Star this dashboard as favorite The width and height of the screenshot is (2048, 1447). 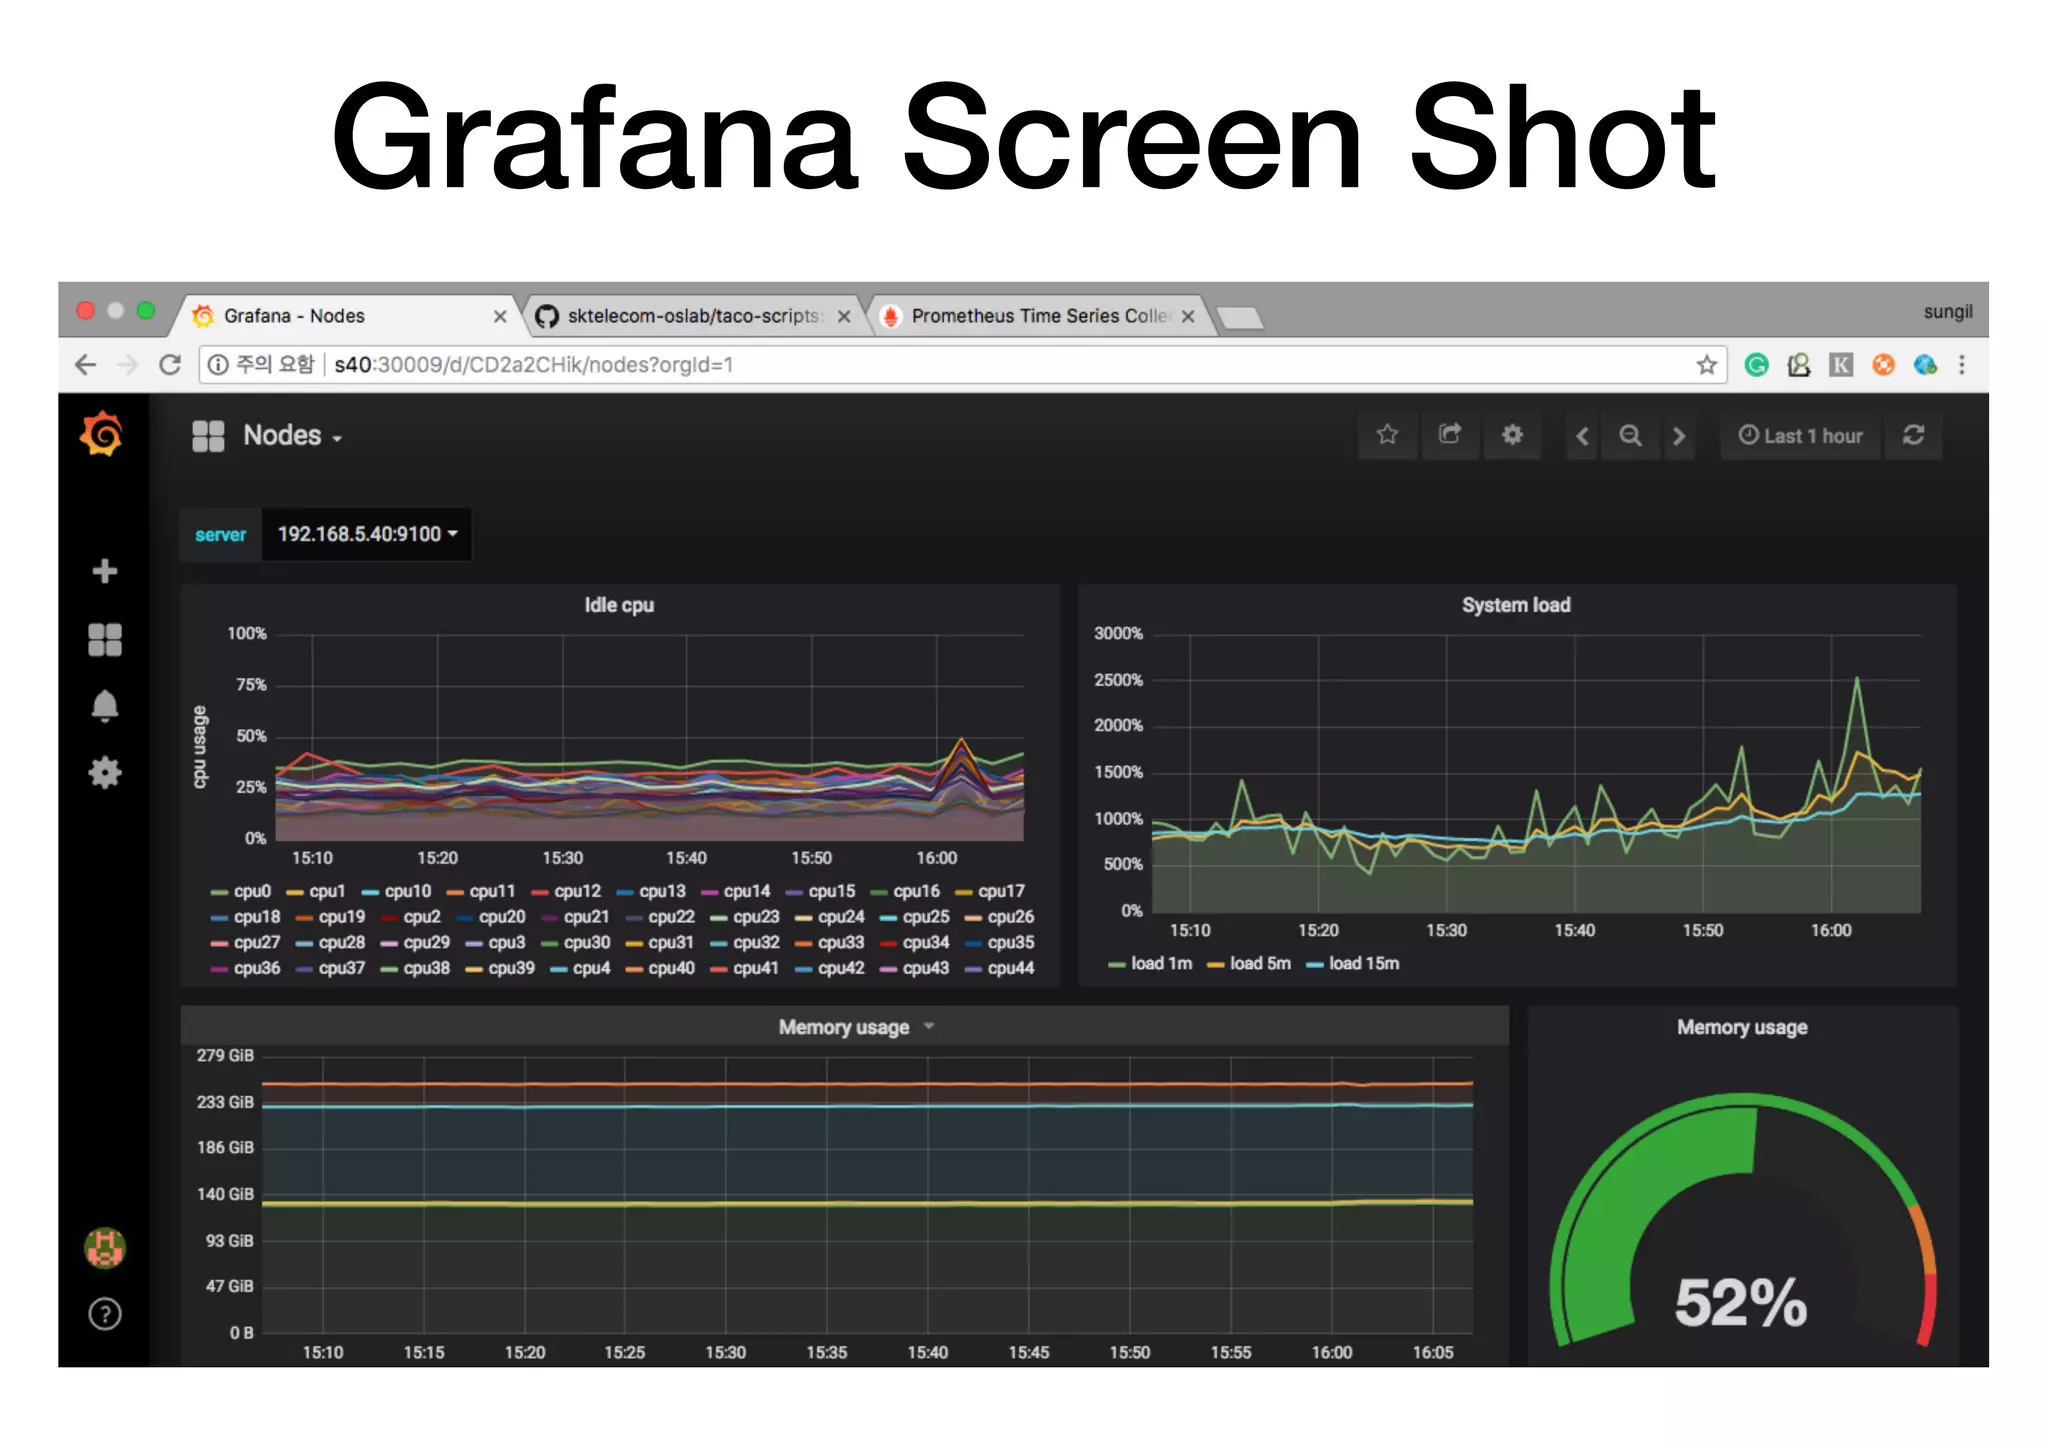1387,435
